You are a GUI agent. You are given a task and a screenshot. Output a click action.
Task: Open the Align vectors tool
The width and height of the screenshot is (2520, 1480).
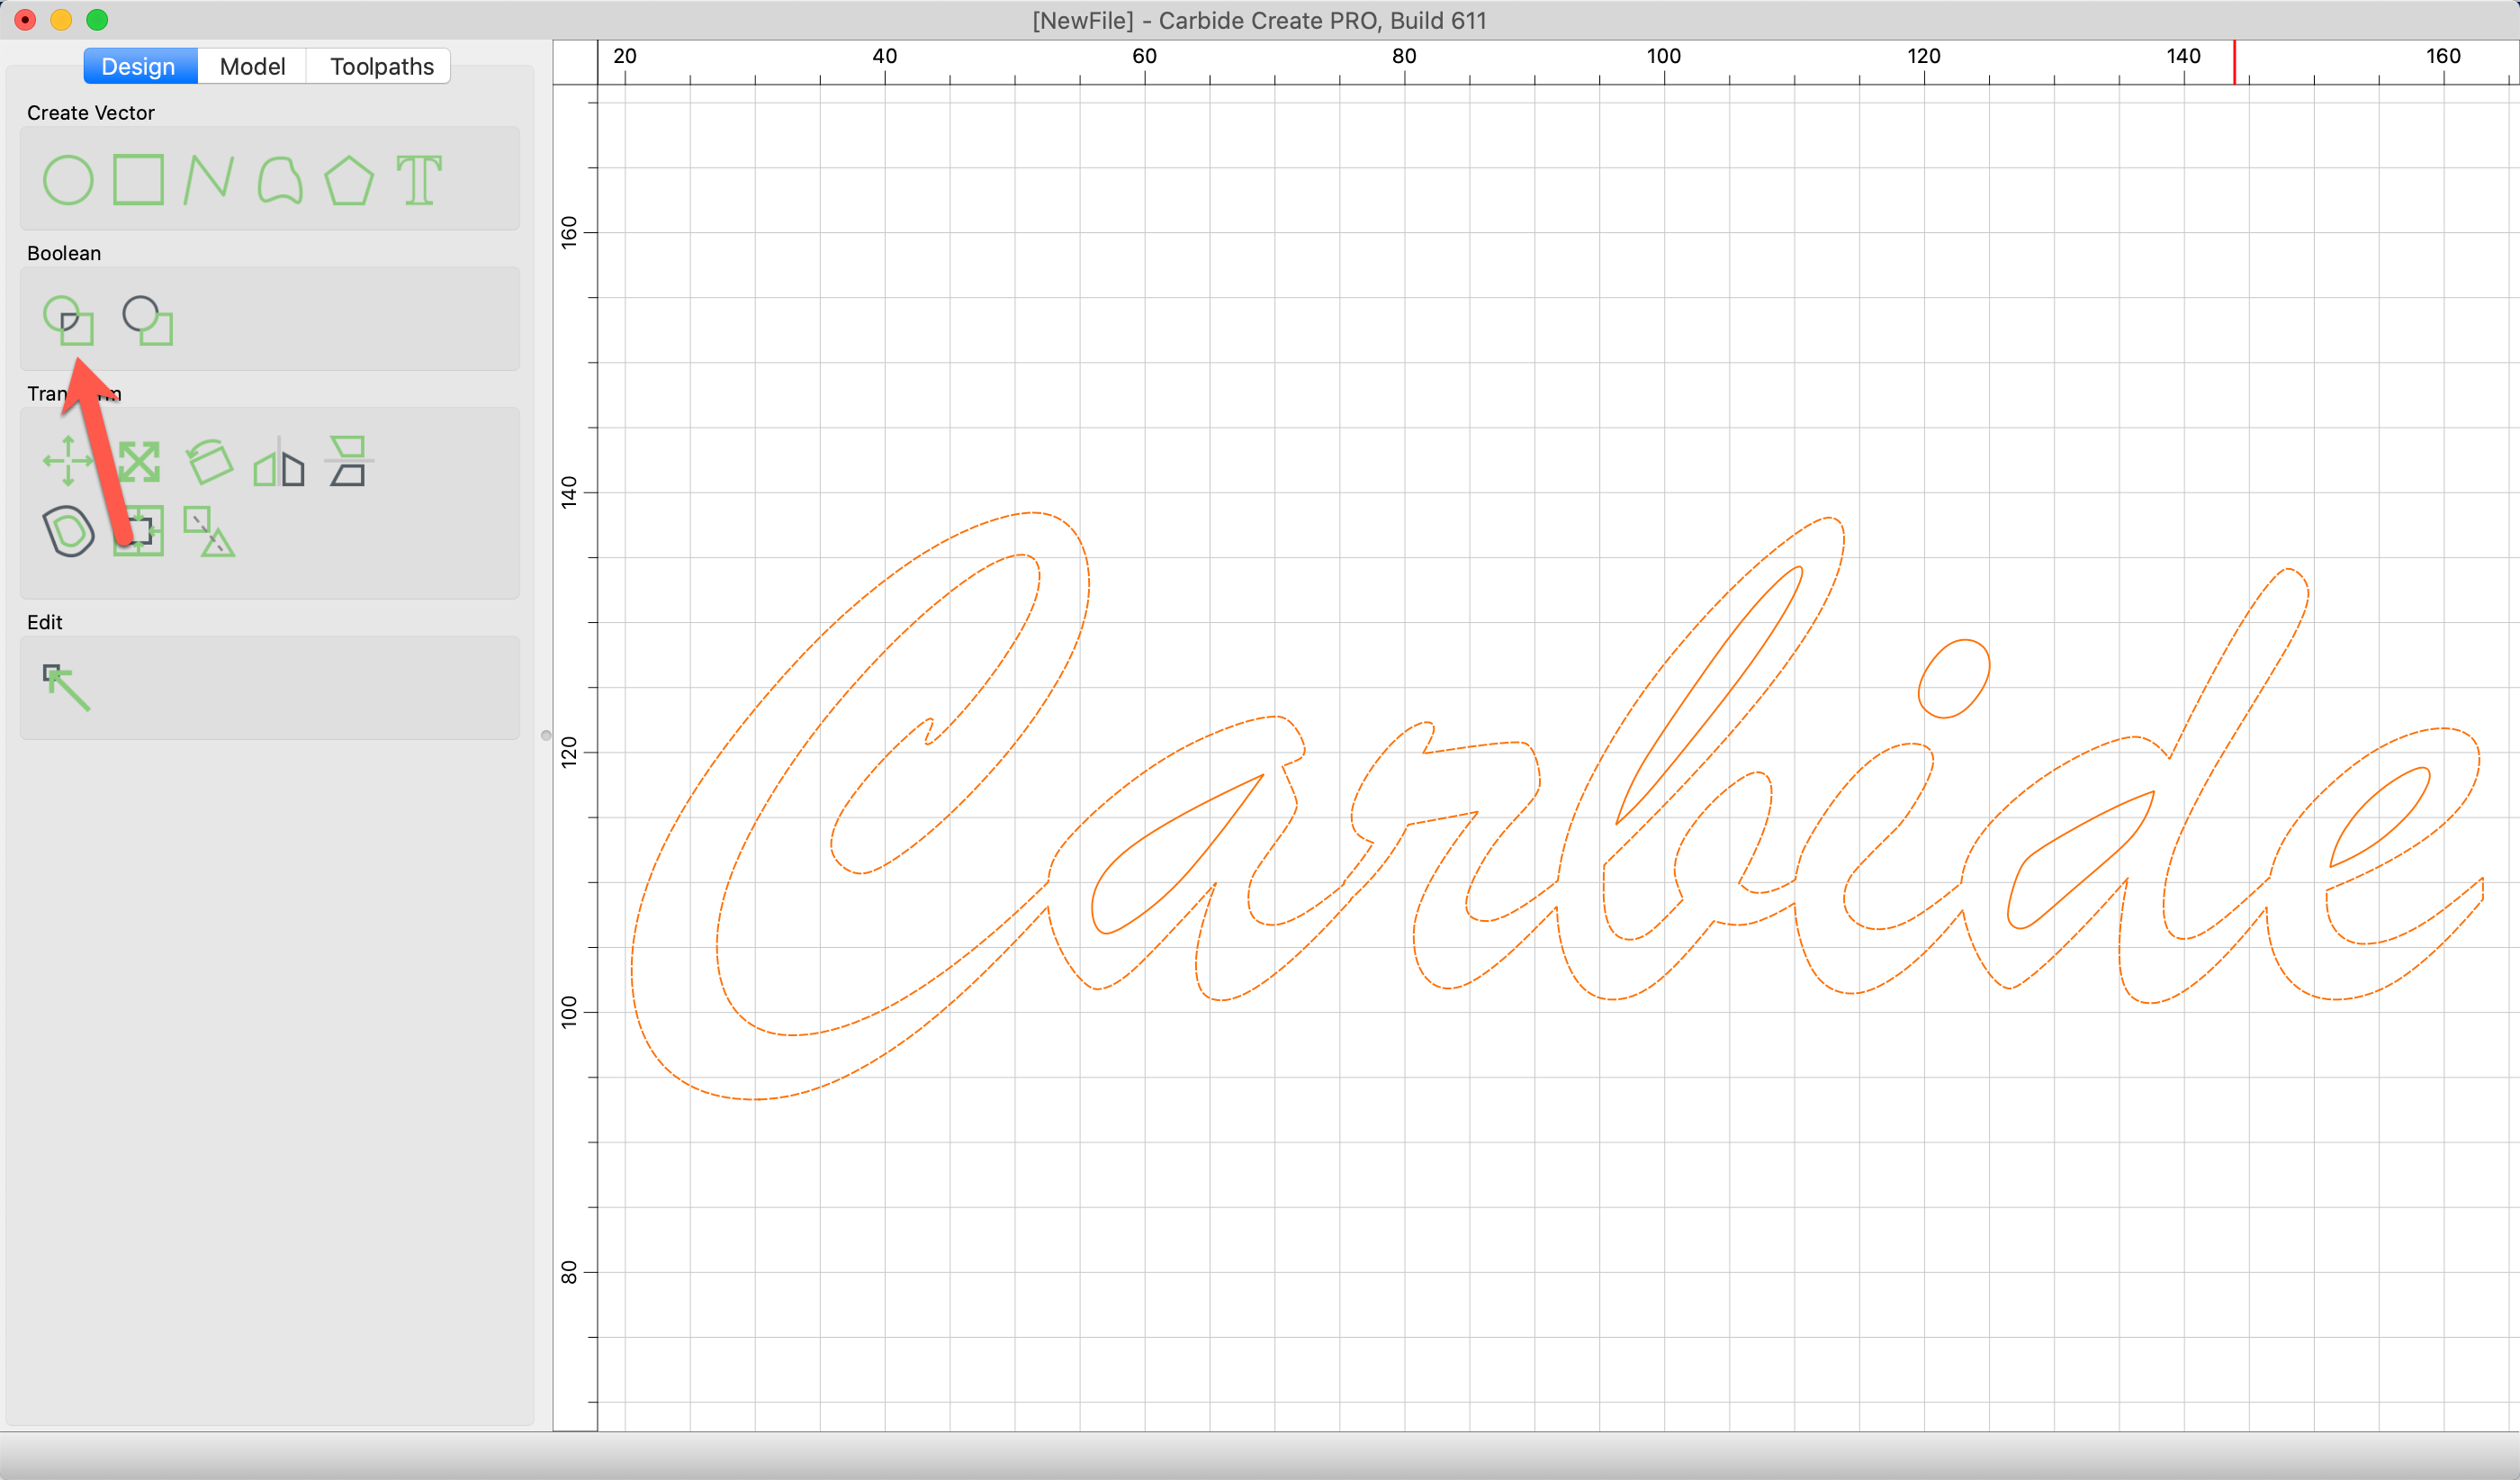pyautogui.click(x=349, y=461)
